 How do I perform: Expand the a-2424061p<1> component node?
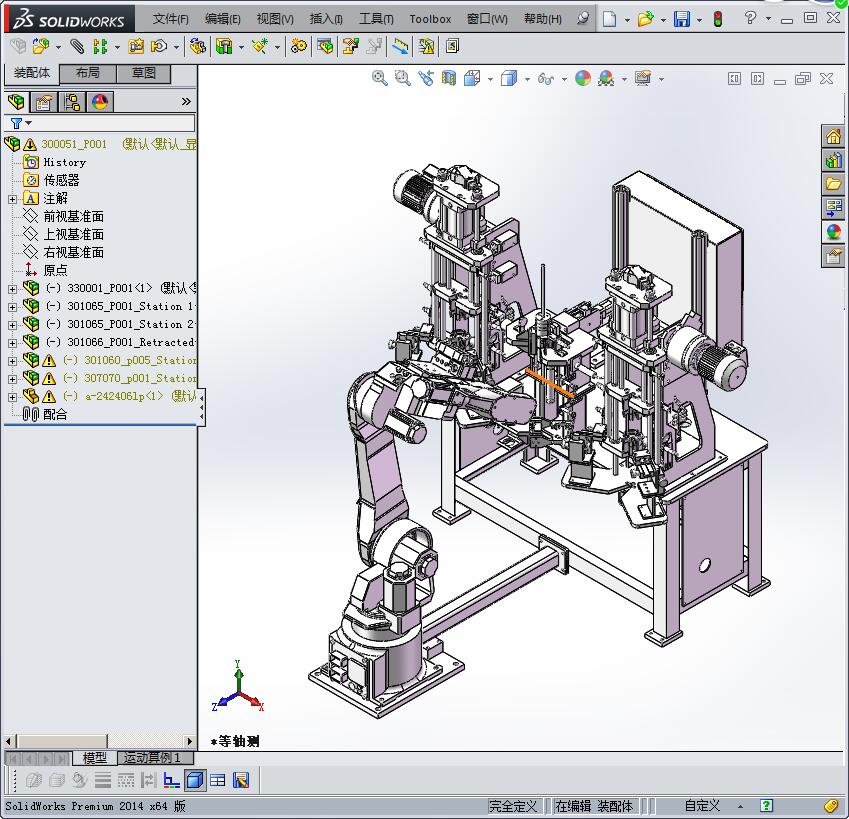[x=12, y=397]
